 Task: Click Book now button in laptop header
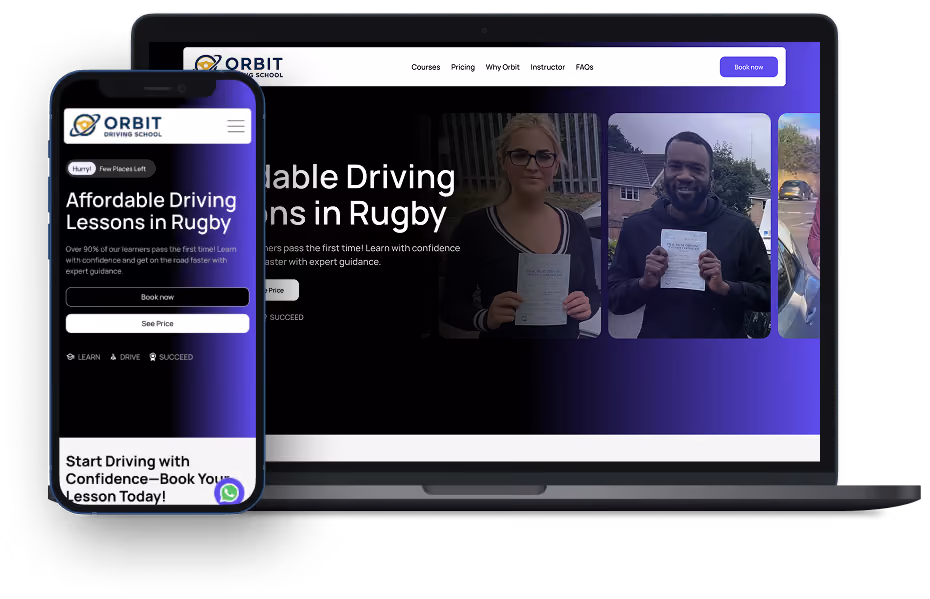(x=749, y=67)
